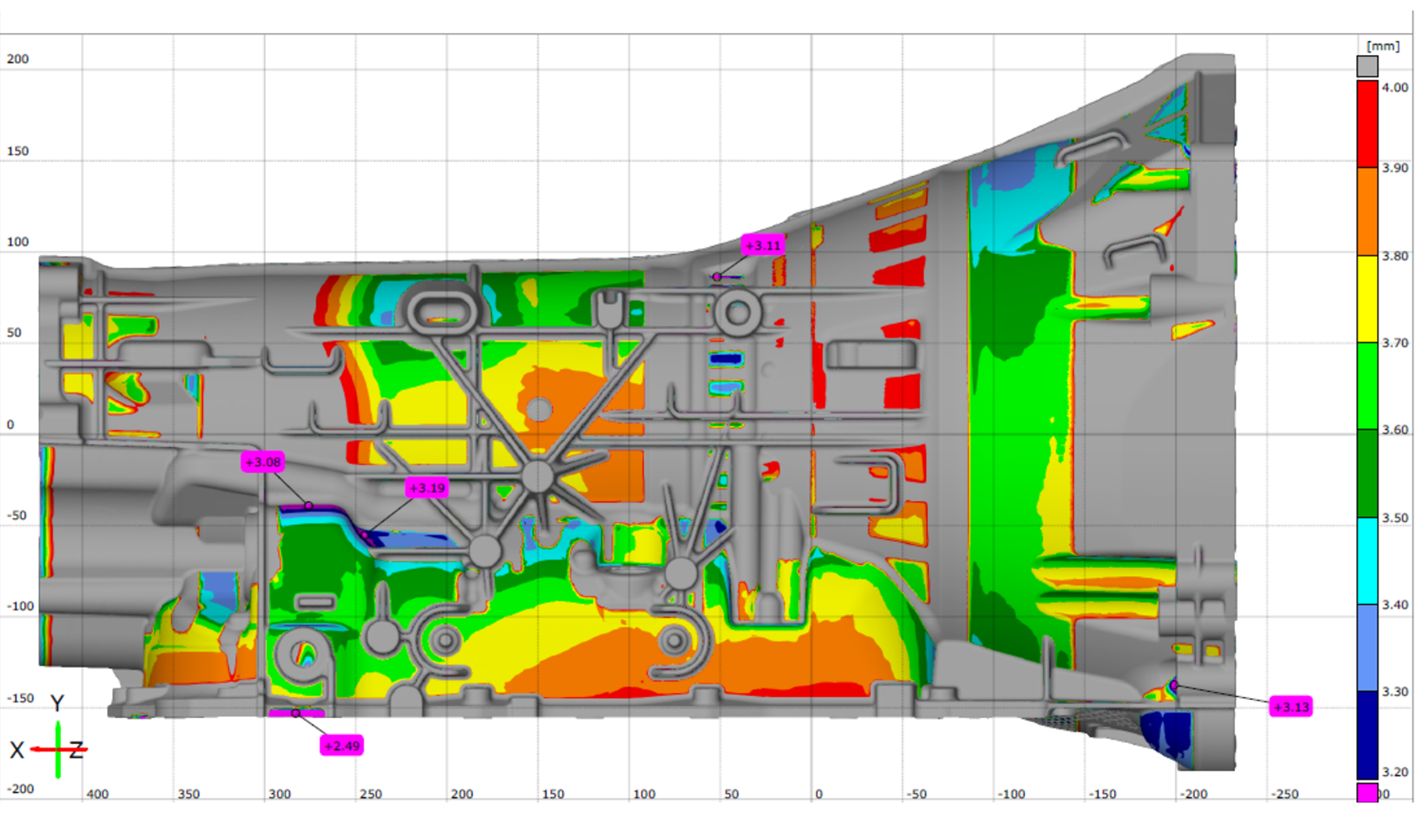Select the 3.30 legend value
The height and width of the screenshot is (833, 1420).
click(x=1396, y=691)
